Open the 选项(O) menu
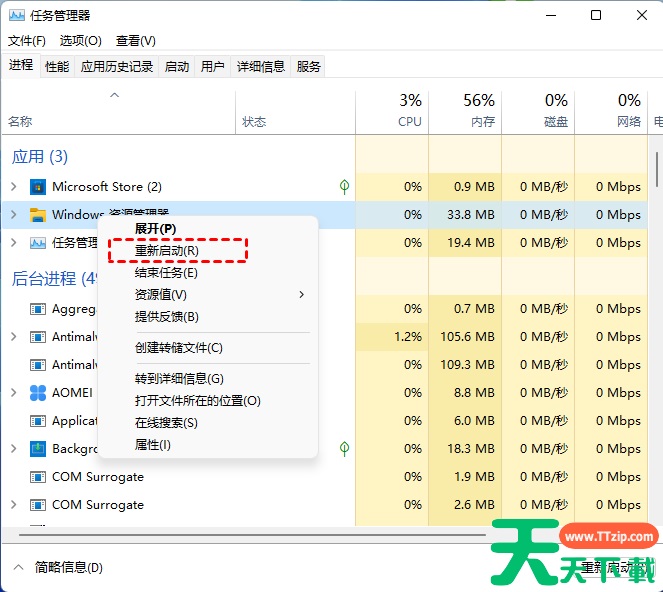Image resolution: width=663 pixels, height=592 pixels. tap(81, 41)
